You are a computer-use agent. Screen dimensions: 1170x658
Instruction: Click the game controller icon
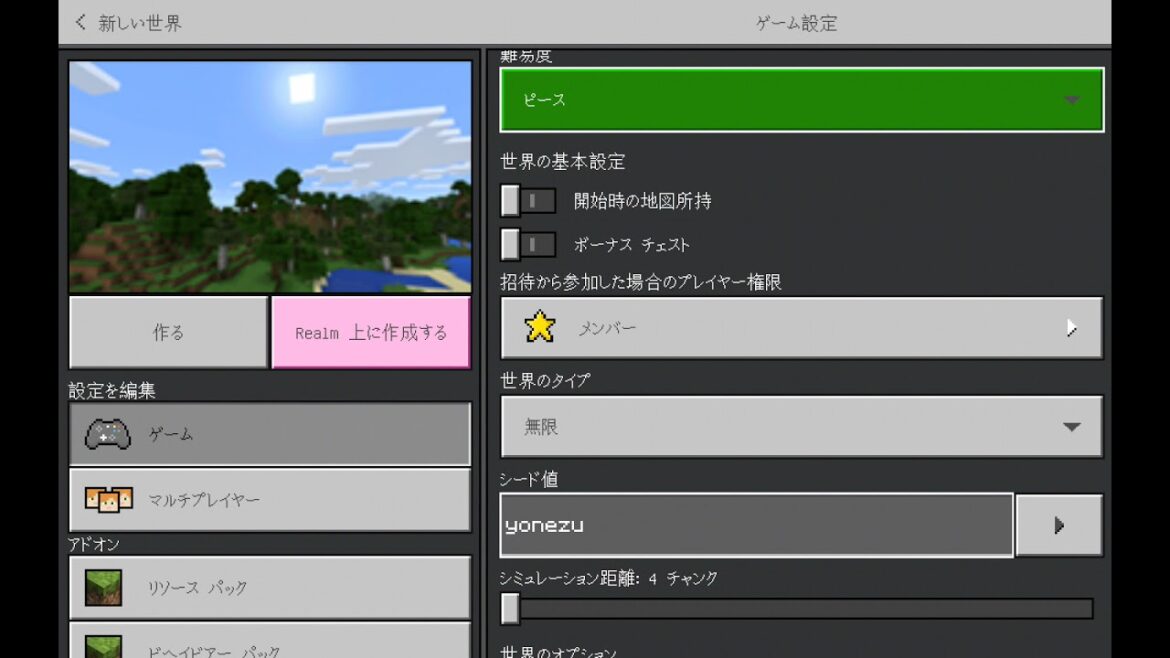pos(108,434)
